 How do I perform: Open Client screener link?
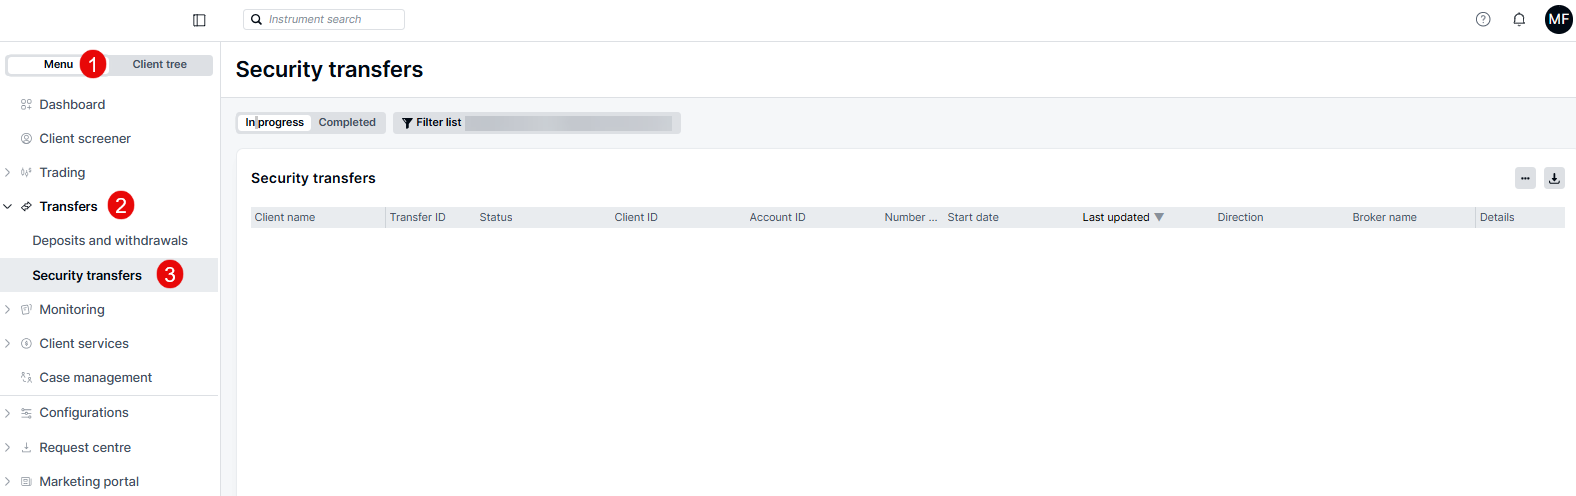tap(85, 138)
